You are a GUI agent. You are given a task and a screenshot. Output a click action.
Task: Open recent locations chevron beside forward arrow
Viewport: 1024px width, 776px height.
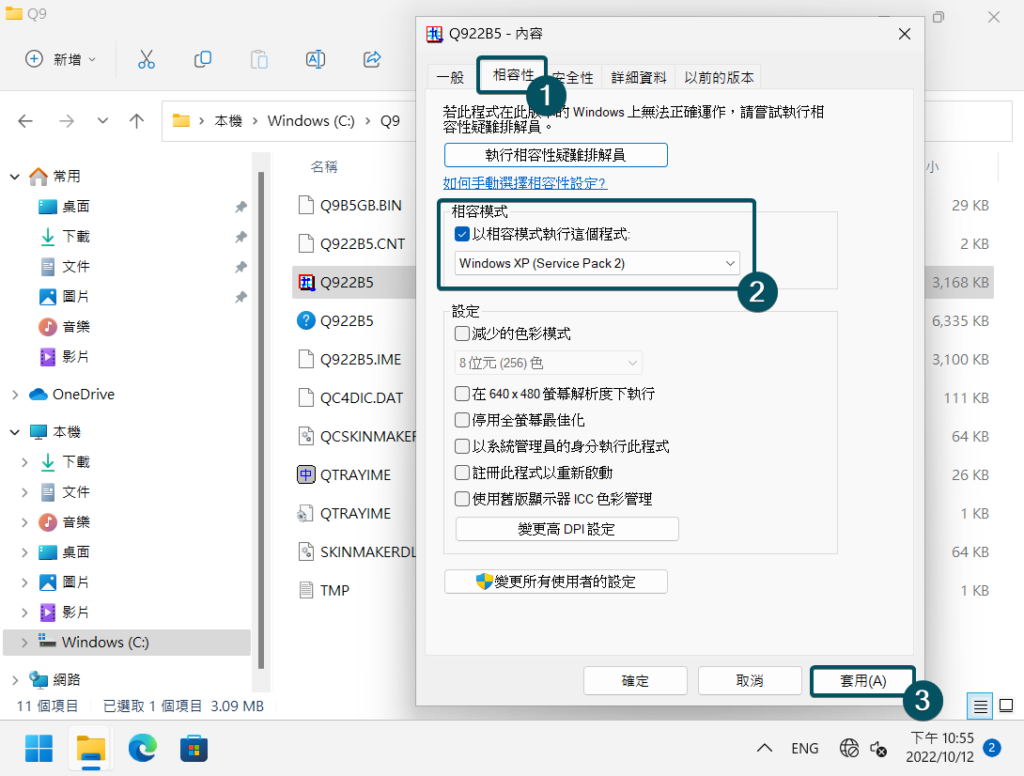pyautogui.click(x=103, y=121)
